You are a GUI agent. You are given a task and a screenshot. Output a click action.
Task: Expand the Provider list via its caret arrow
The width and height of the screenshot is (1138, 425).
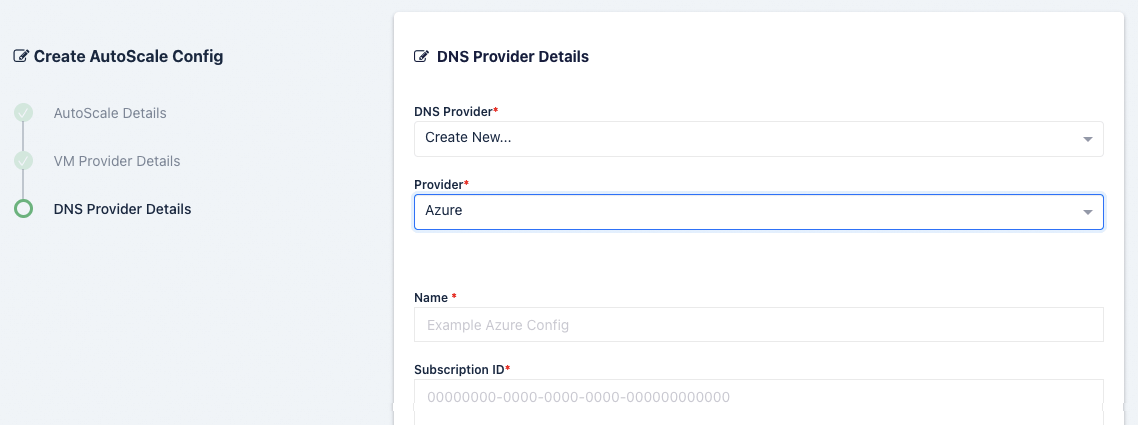pyautogui.click(x=1088, y=213)
